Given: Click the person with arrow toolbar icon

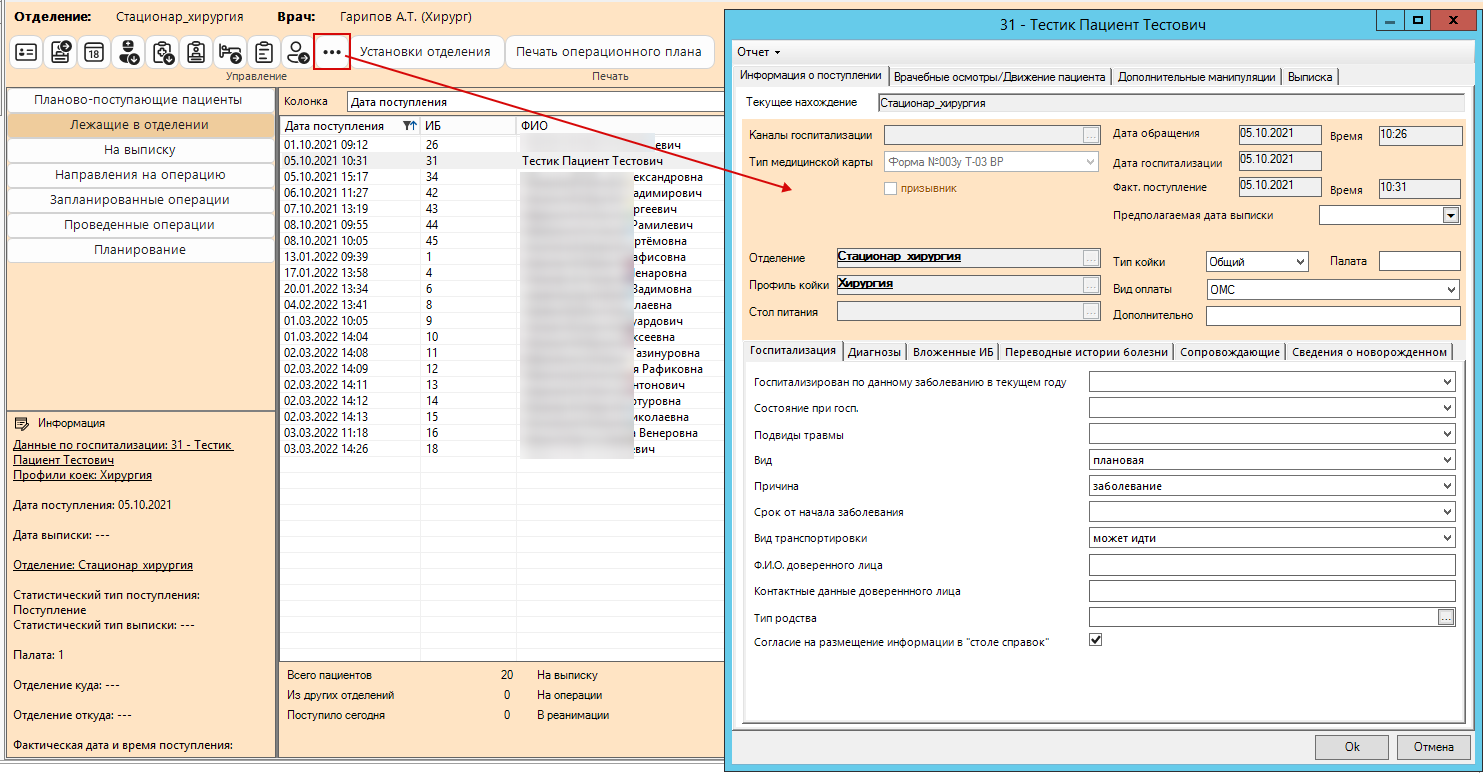Looking at the screenshot, I should click(x=298, y=52).
